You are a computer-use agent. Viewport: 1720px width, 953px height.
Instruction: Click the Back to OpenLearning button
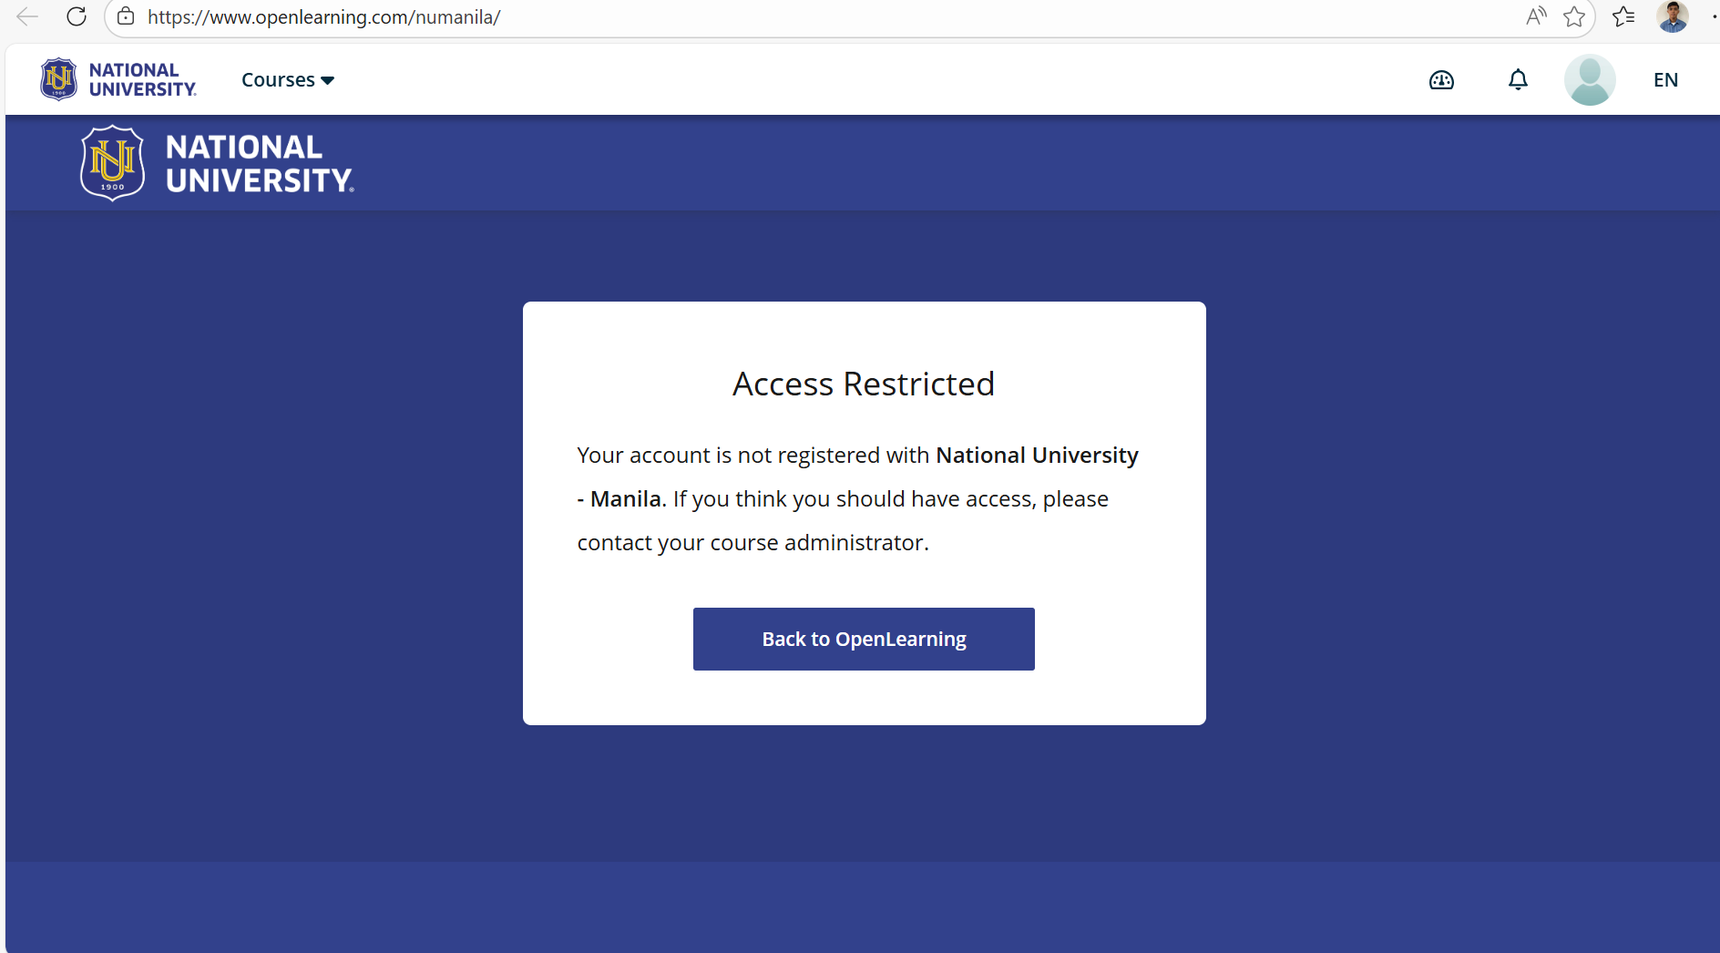click(x=864, y=639)
